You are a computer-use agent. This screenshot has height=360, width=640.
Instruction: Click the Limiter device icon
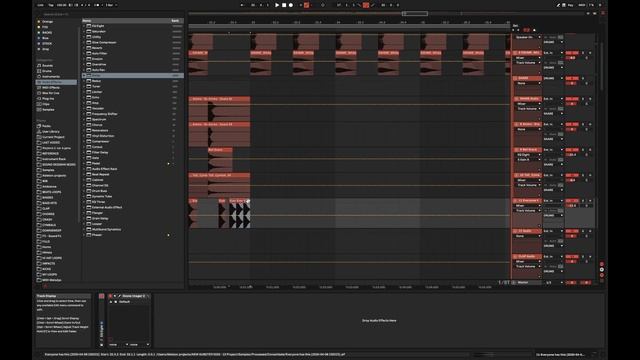(89, 92)
